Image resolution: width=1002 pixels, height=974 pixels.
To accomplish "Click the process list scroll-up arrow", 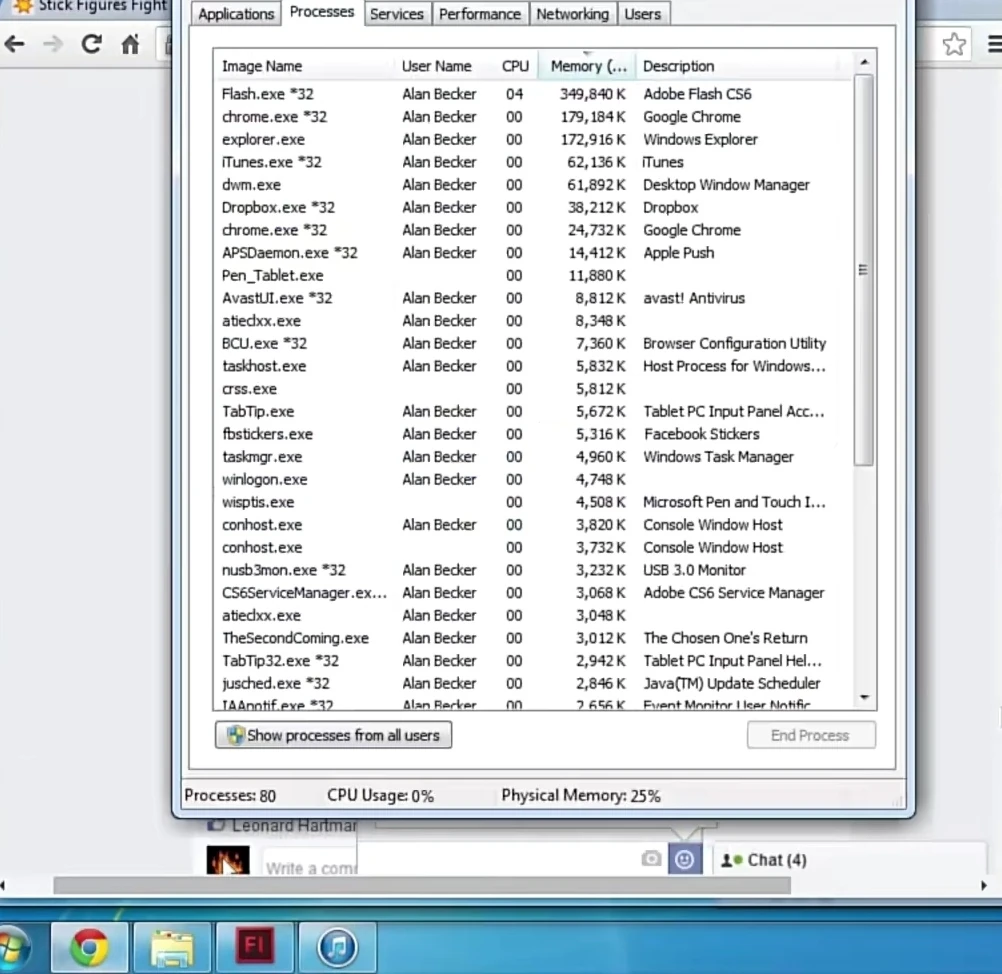I will pyautogui.click(x=864, y=62).
